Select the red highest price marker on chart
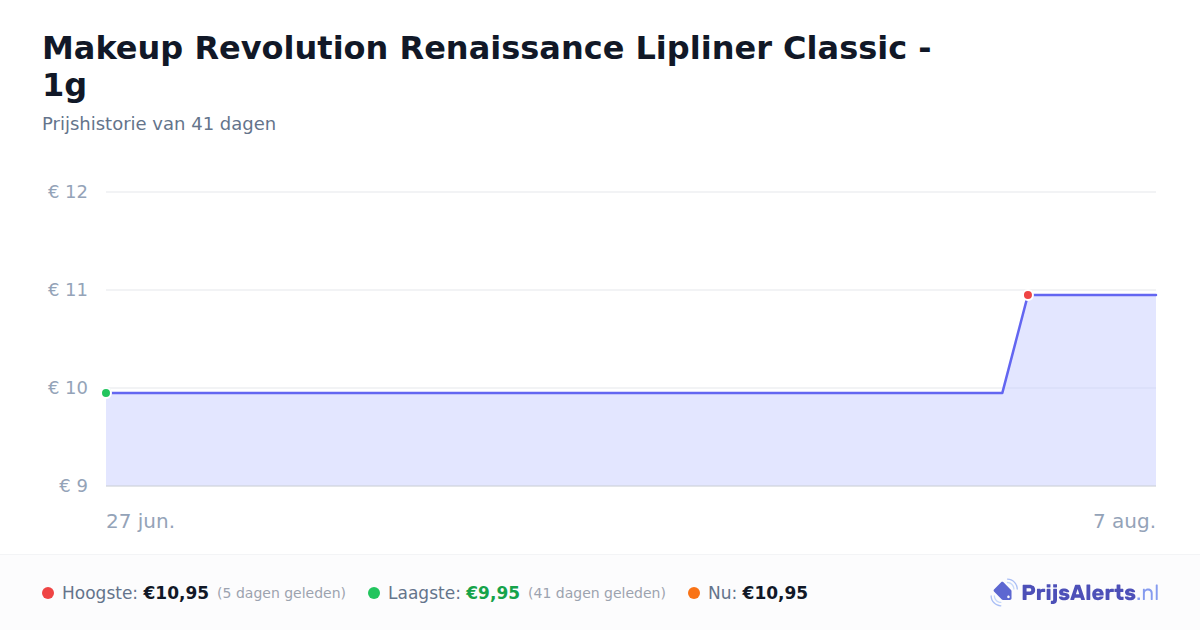The height and width of the screenshot is (630, 1200). tap(1028, 295)
